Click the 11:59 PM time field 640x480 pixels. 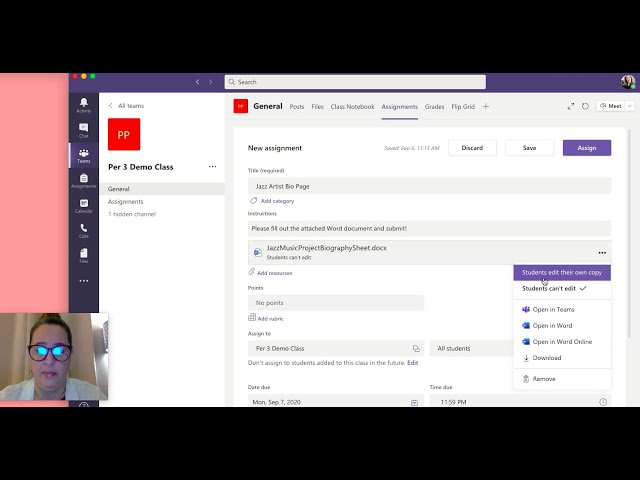520,401
